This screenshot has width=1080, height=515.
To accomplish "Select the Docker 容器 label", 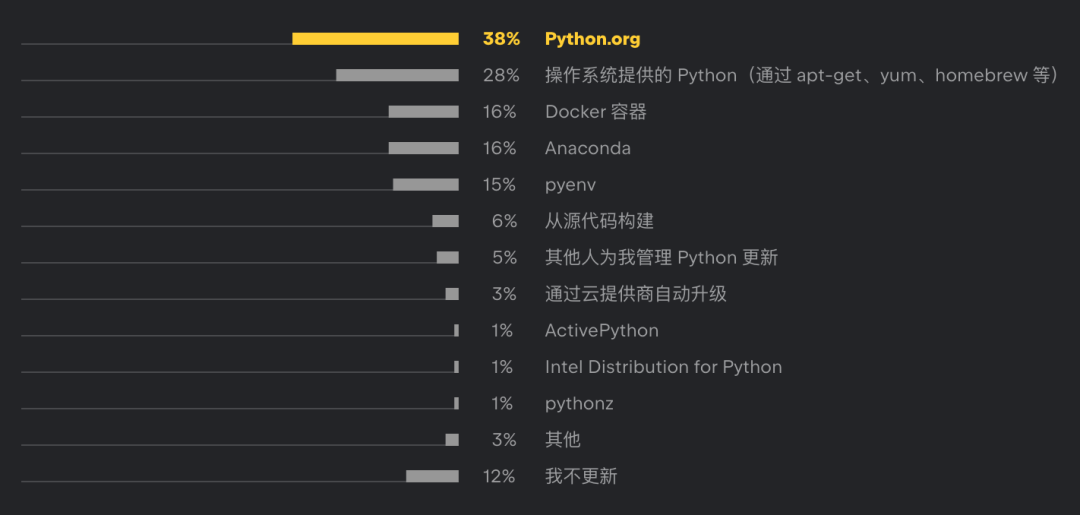I will click(x=596, y=112).
